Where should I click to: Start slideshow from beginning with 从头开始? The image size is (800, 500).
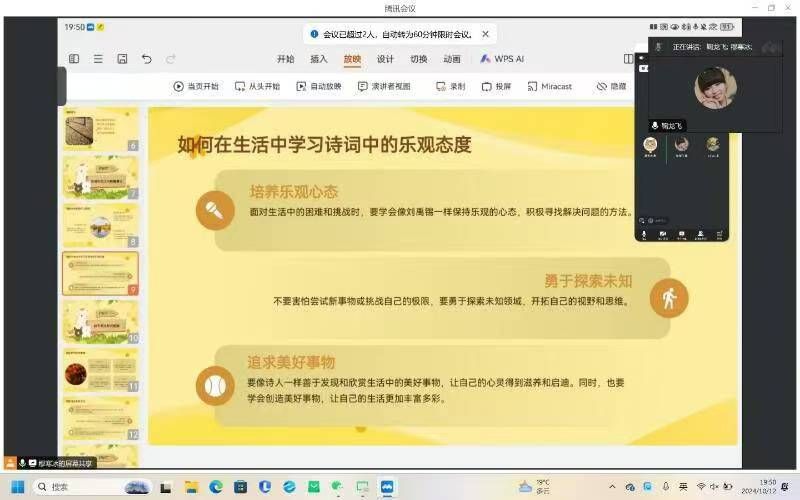tap(241, 87)
